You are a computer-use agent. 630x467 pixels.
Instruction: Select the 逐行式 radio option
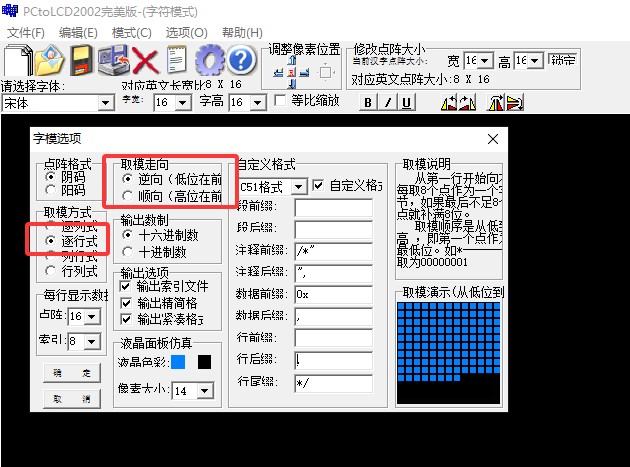[51, 241]
